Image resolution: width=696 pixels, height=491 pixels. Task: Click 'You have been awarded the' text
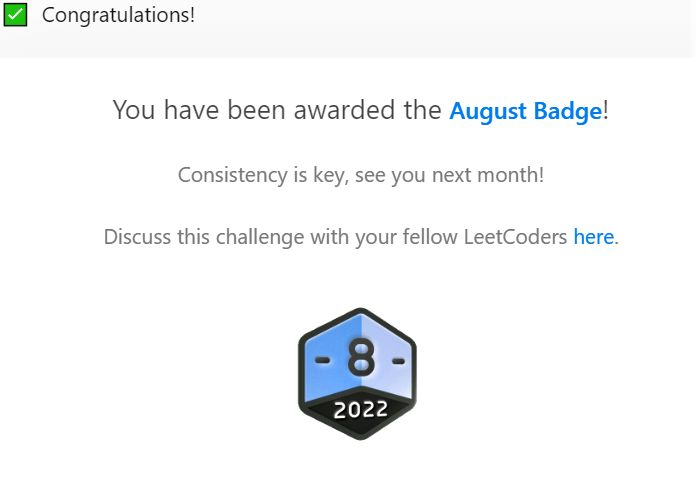coord(277,111)
